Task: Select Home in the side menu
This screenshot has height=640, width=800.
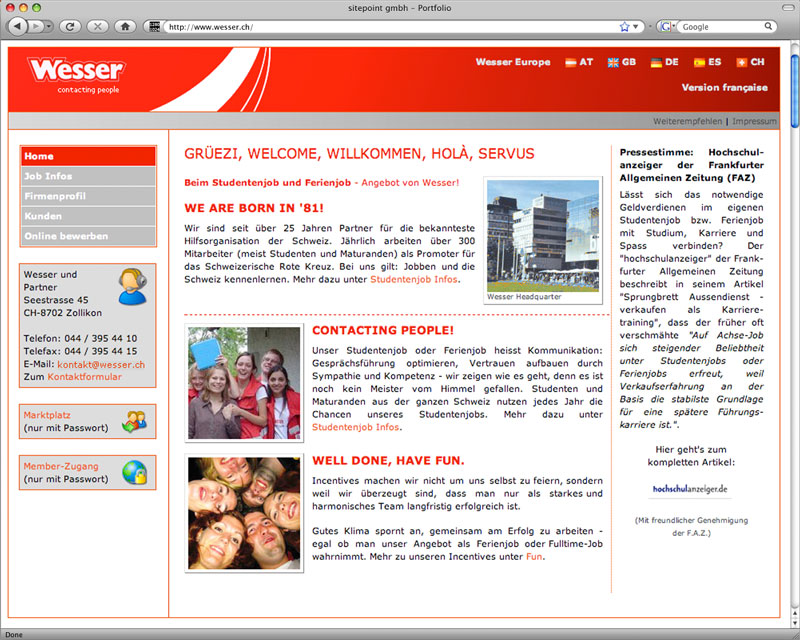Action: [x=88, y=156]
